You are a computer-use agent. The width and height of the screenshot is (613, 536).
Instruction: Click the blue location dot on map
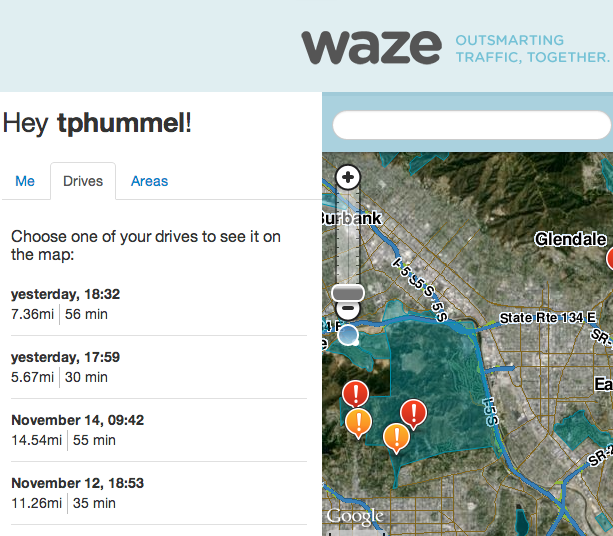click(x=347, y=335)
